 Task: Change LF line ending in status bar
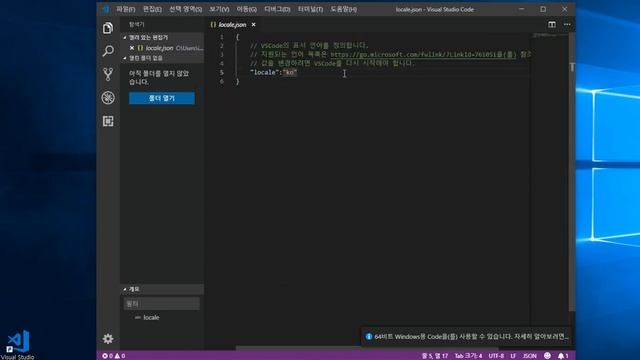[x=513, y=356]
